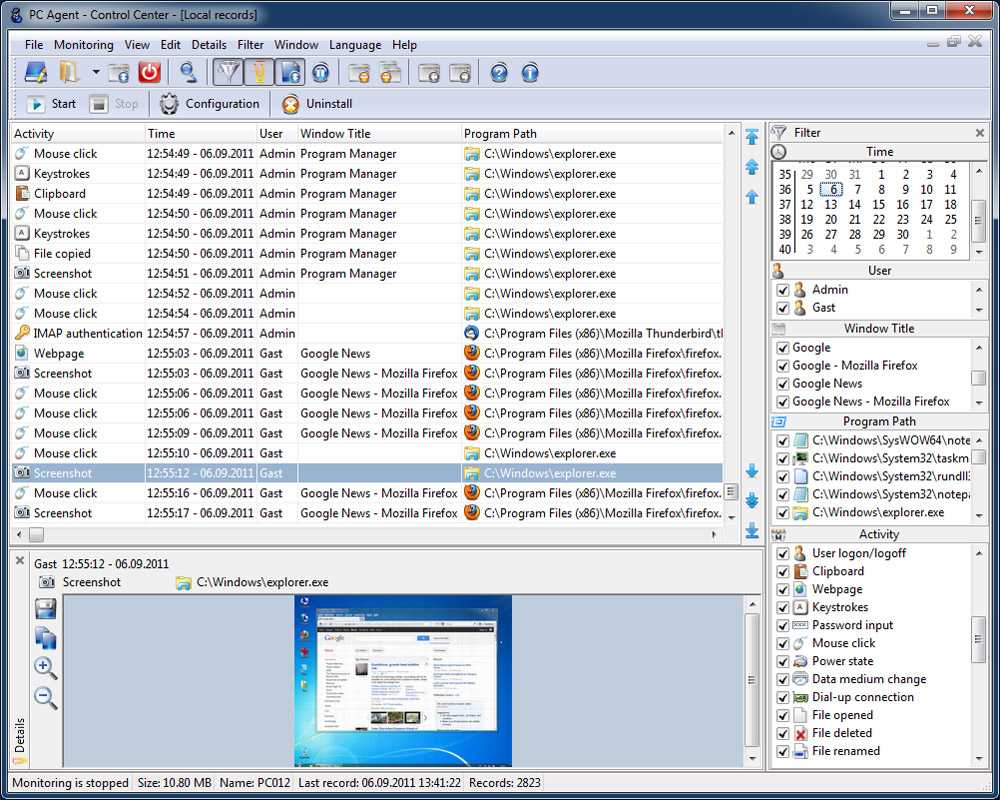The image size is (1000, 800).
Task: Open the File menu
Action: [x=34, y=45]
